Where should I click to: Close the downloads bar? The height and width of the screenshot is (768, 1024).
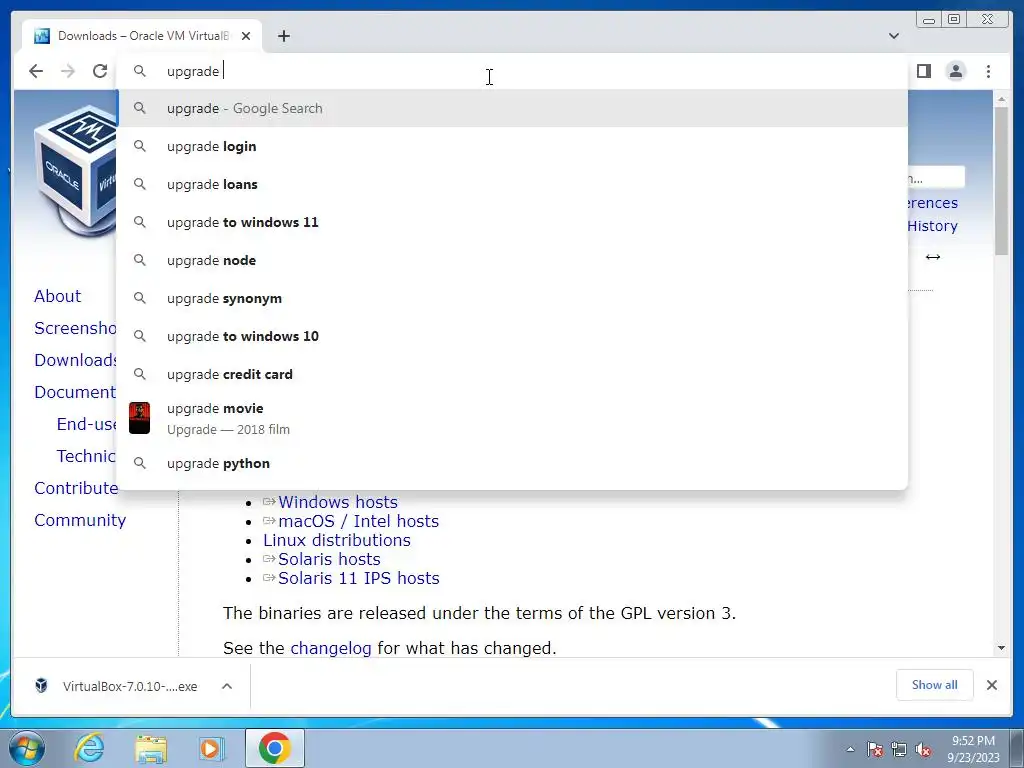[x=991, y=684]
